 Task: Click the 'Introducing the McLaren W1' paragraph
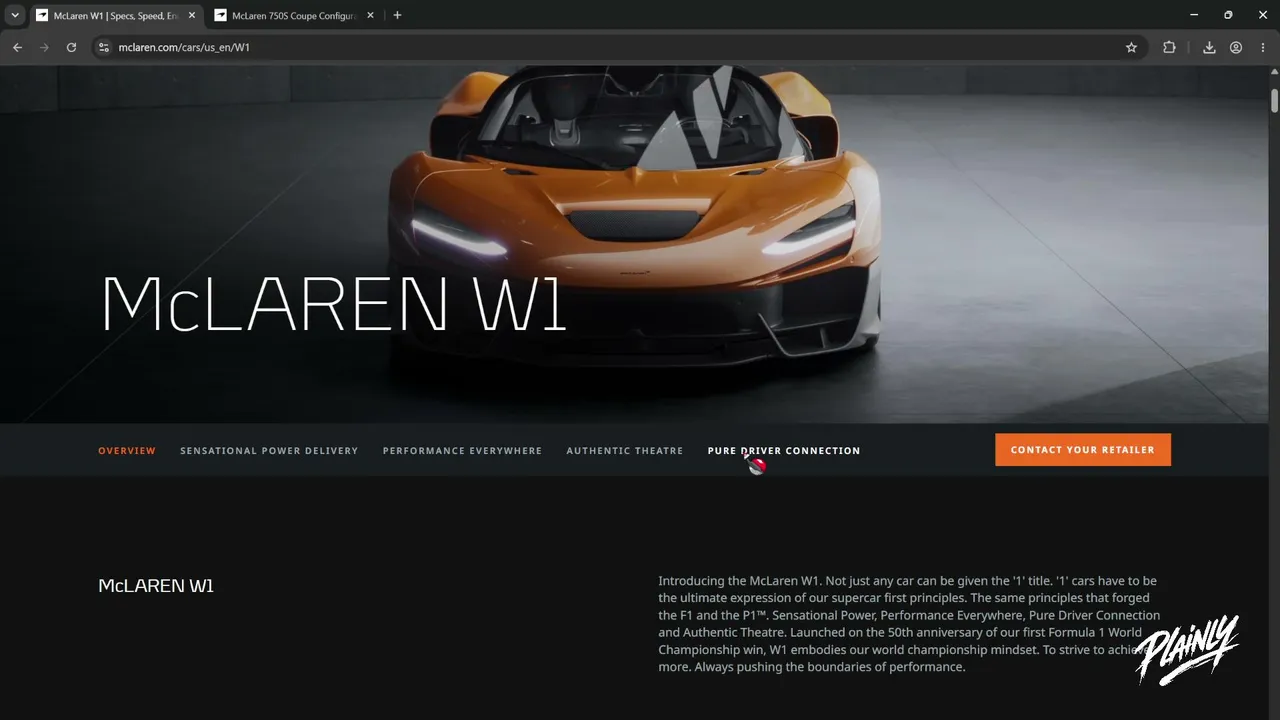(909, 623)
